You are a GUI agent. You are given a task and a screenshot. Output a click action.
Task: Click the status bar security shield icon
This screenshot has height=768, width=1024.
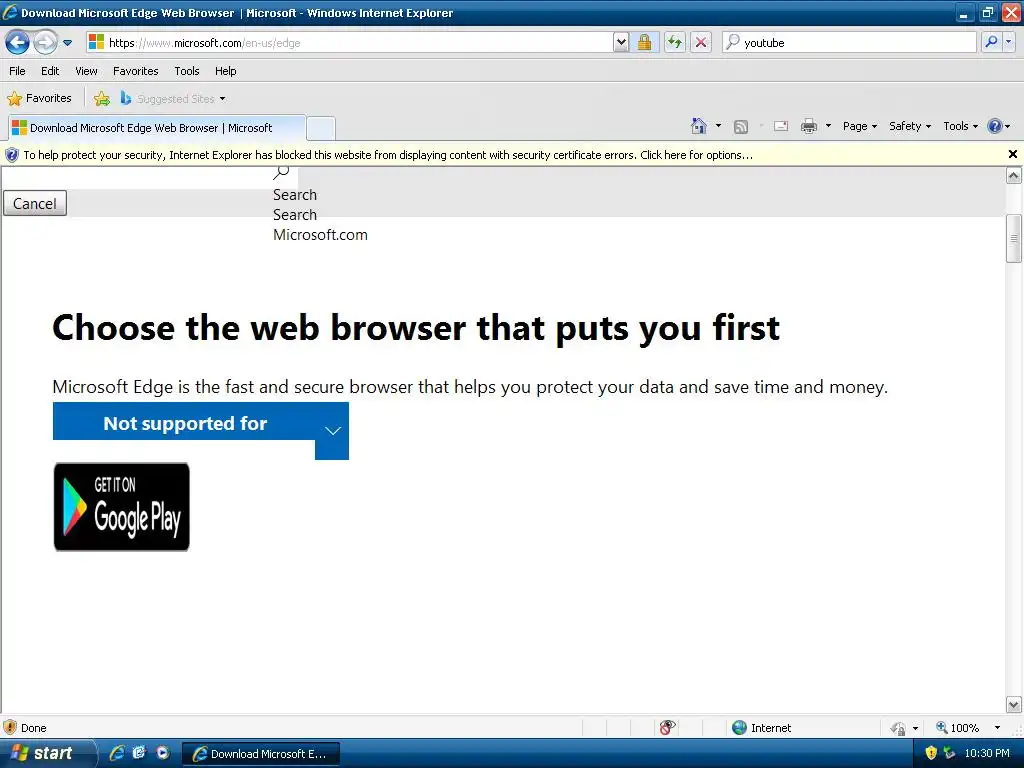point(10,728)
